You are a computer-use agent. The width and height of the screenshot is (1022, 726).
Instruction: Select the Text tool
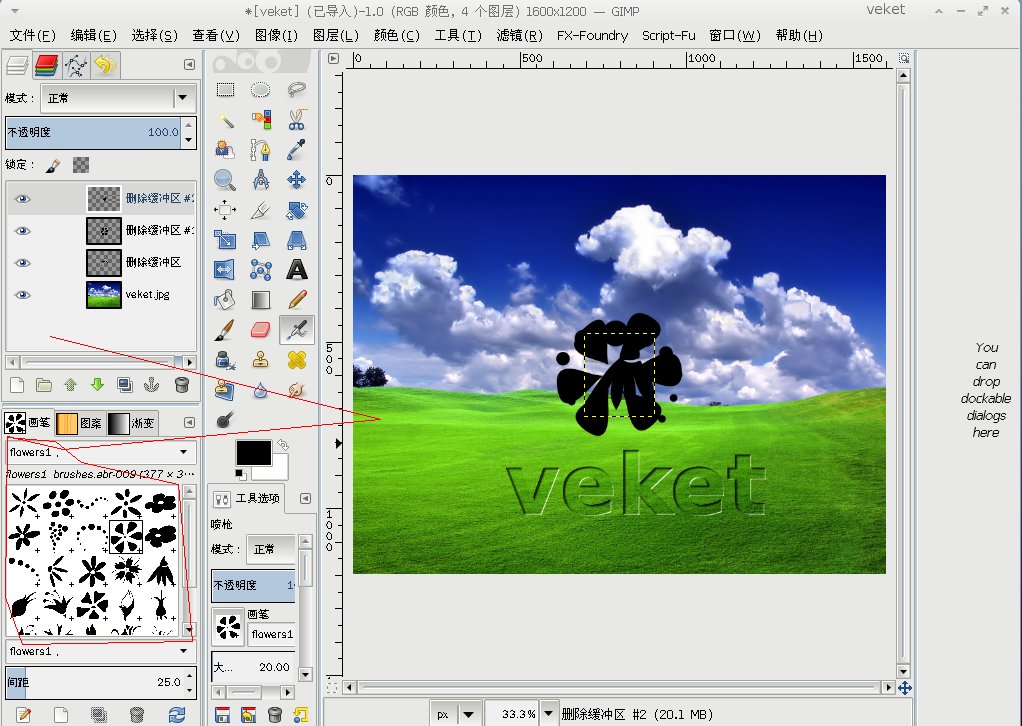pos(297,270)
